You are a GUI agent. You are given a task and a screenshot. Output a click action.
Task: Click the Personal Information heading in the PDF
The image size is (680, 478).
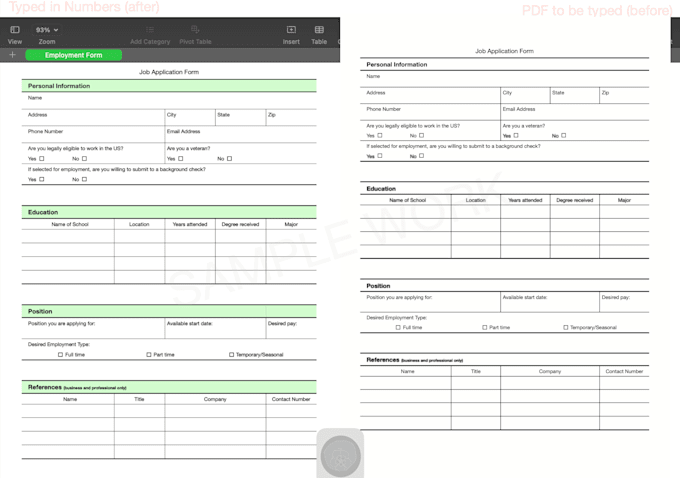[x=397, y=64]
